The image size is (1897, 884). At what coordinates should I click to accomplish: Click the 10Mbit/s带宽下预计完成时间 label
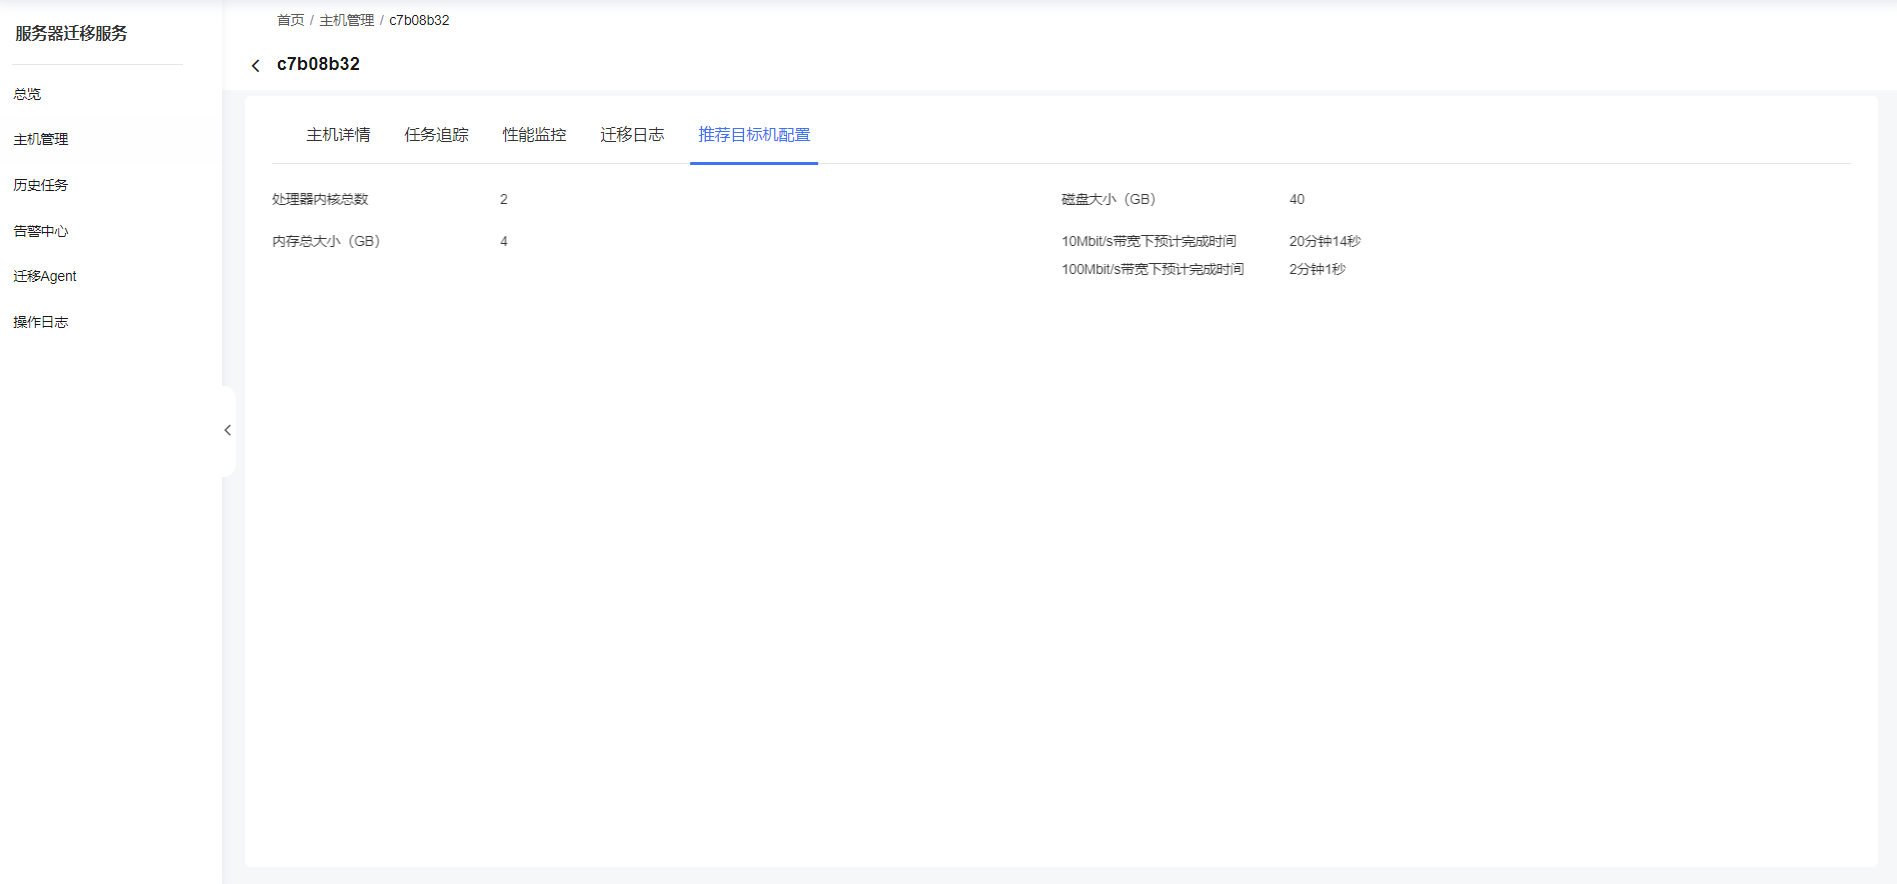(x=1149, y=241)
